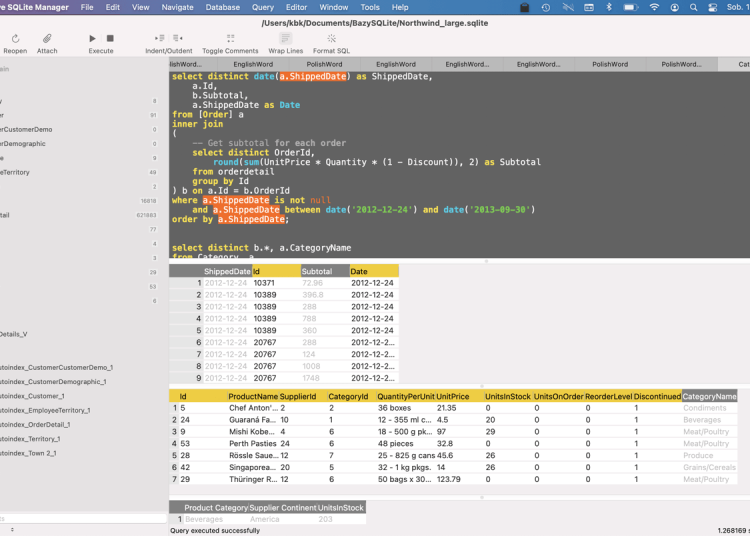750x536 pixels.
Task: Click the Format SQL icon
Action: (x=331, y=38)
